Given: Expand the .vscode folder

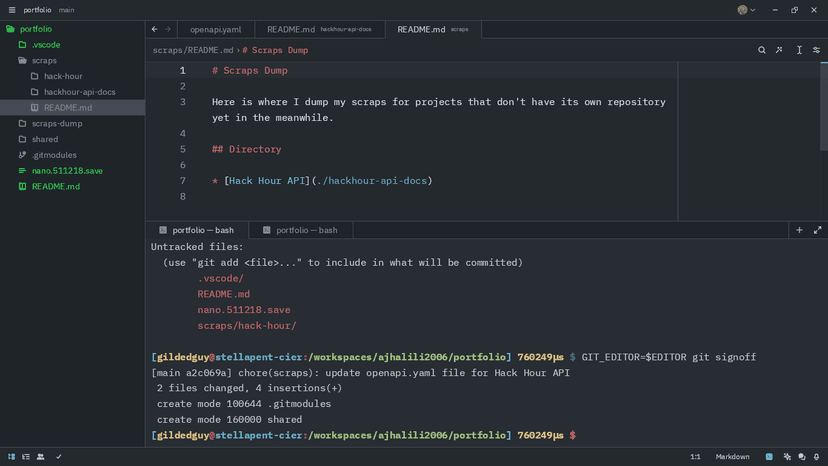Looking at the screenshot, I should 45,45.
